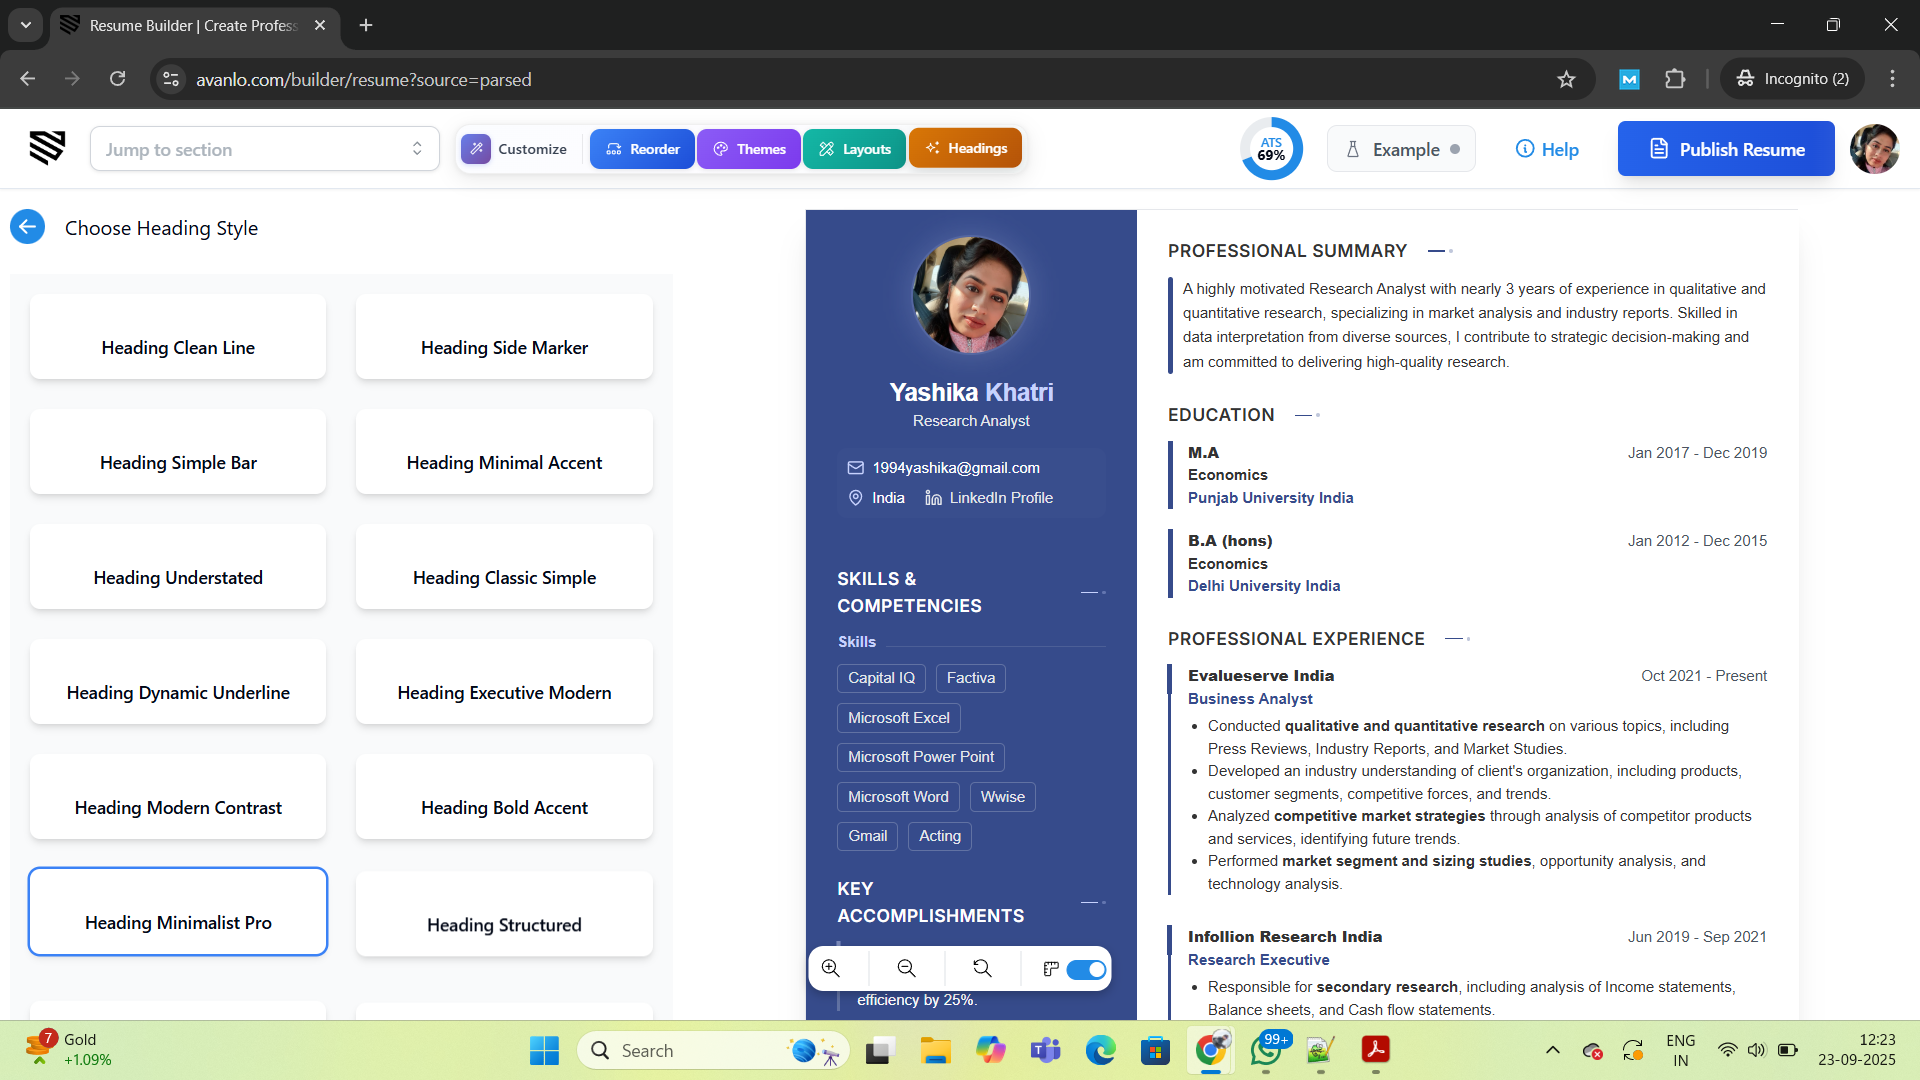Select the Heading Modern Contrast style

pos(178,797)
